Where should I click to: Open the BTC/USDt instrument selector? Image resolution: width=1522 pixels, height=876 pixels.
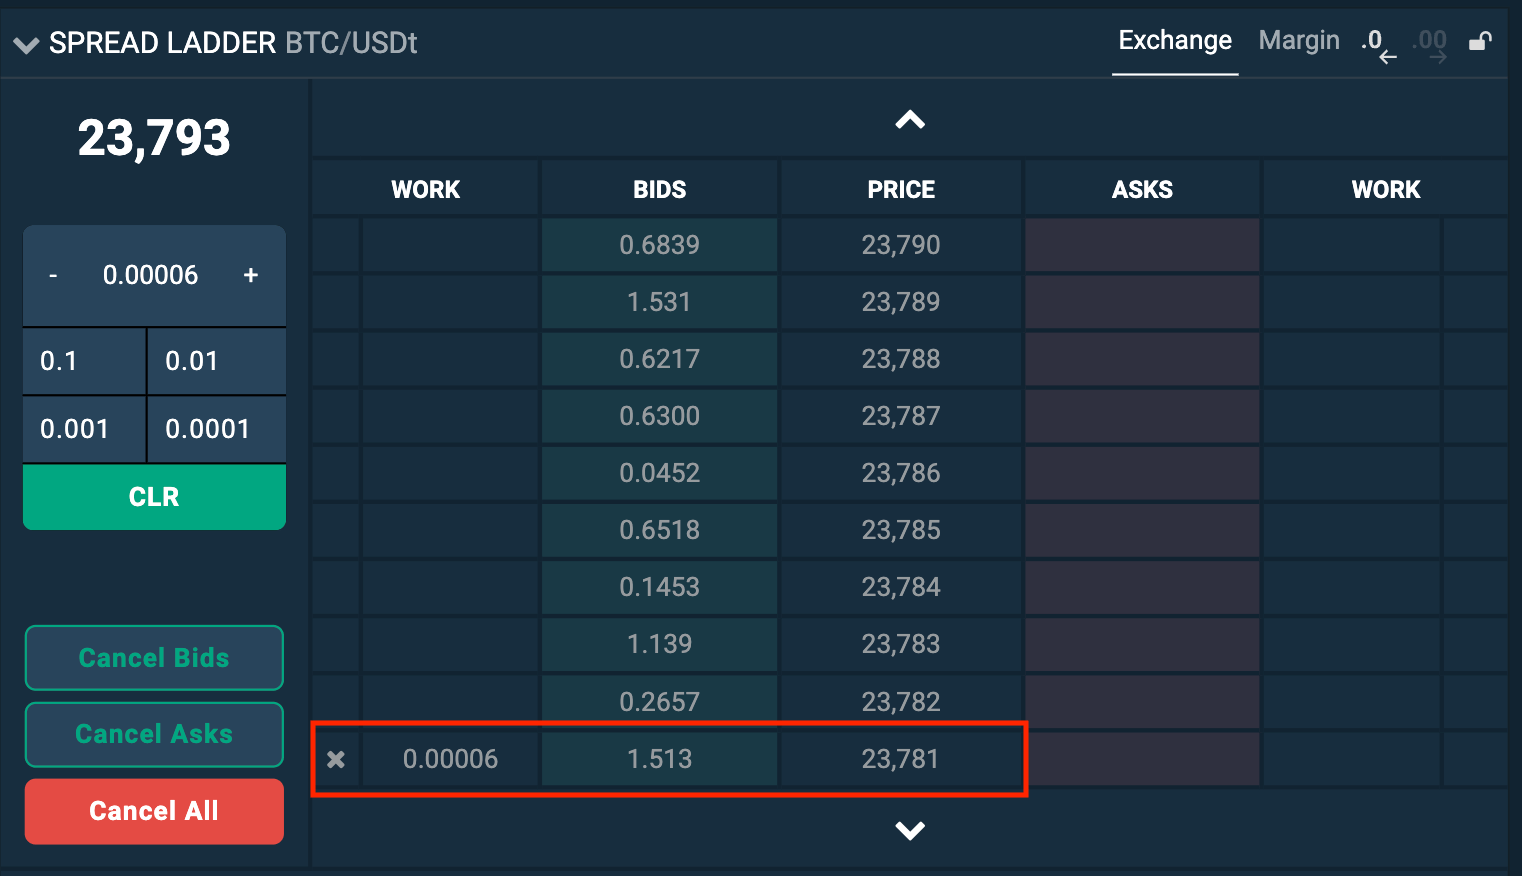pyautogui.click(x=352, y=42)
